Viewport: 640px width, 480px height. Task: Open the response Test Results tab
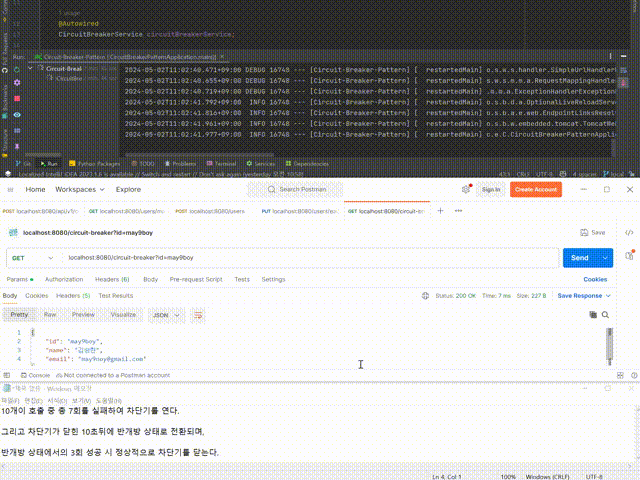[116, 296]
